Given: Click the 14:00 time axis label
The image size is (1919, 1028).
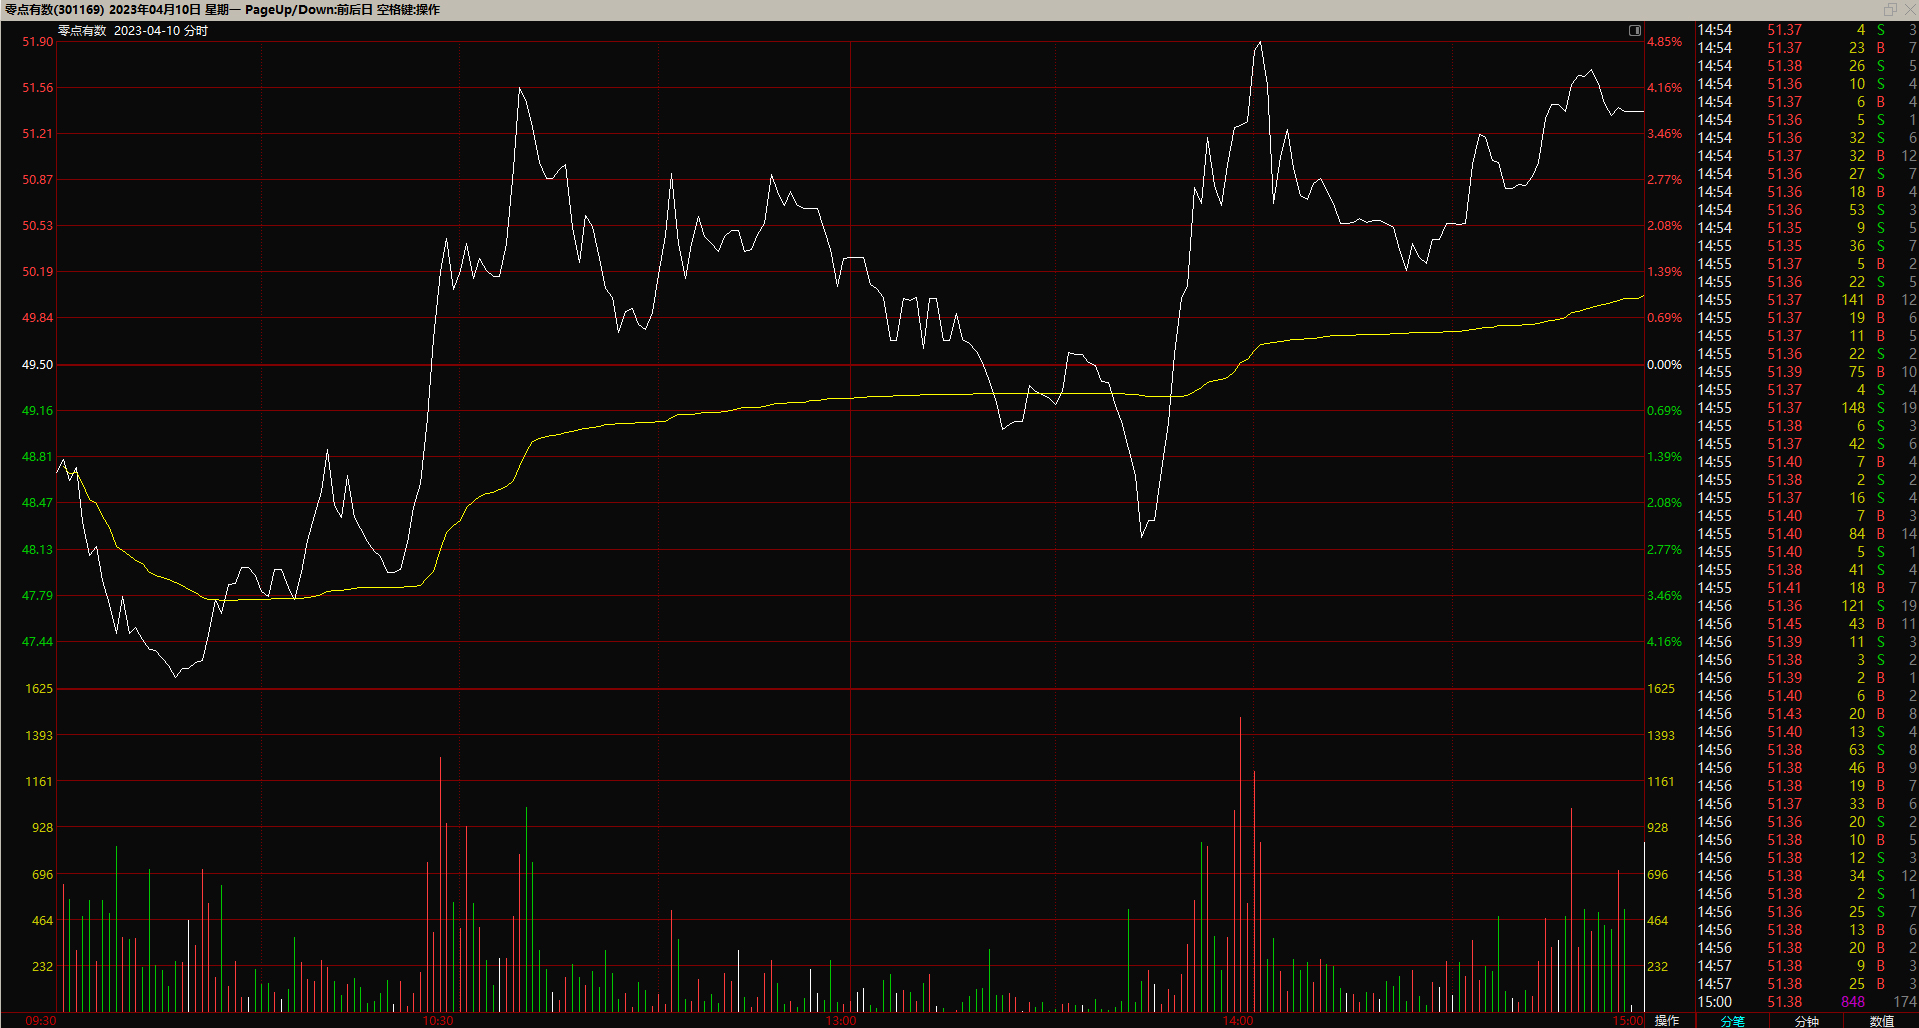Looking at the screenshot, I should pos(1237,1020).
